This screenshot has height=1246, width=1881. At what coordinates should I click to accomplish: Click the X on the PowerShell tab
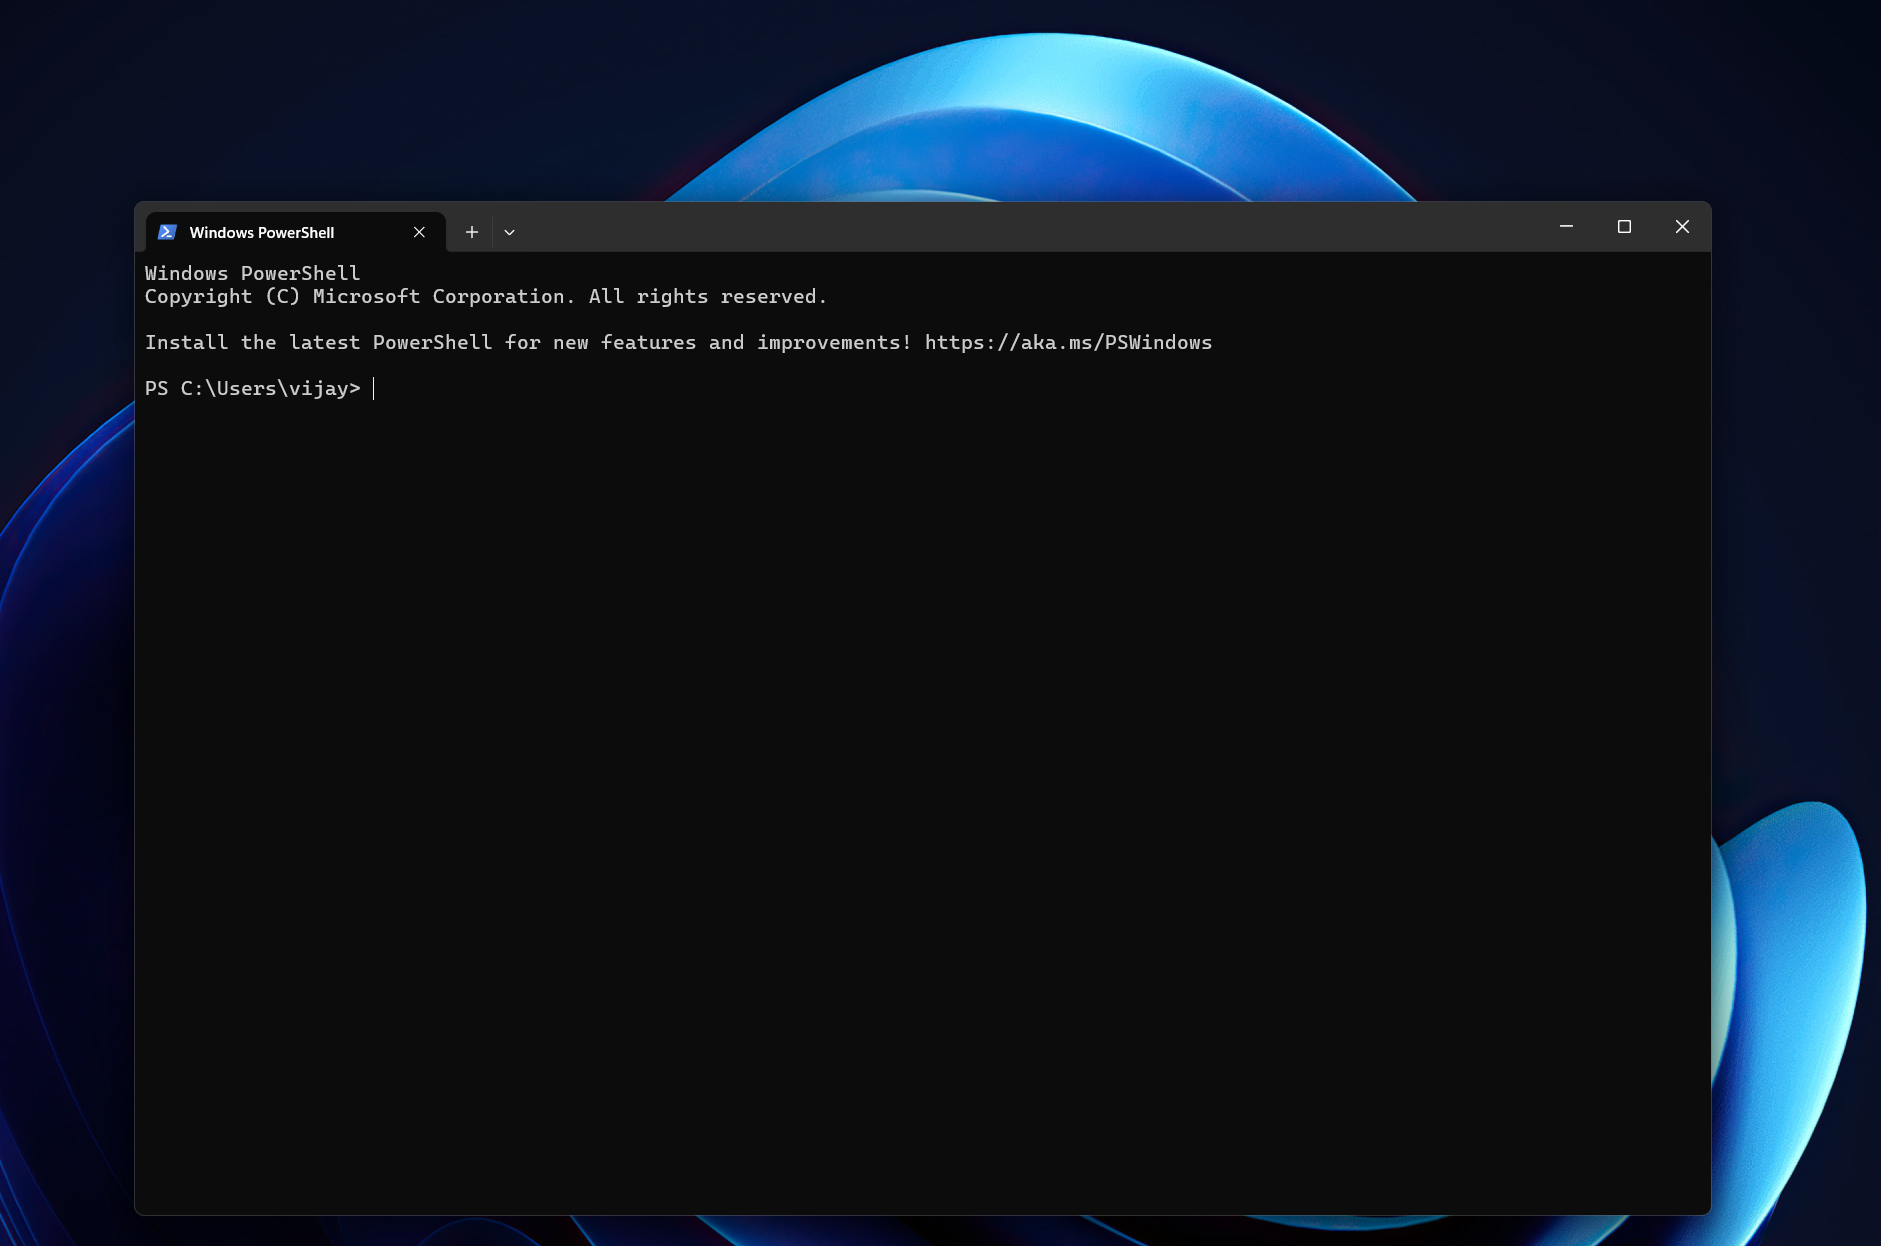(419, 231)
